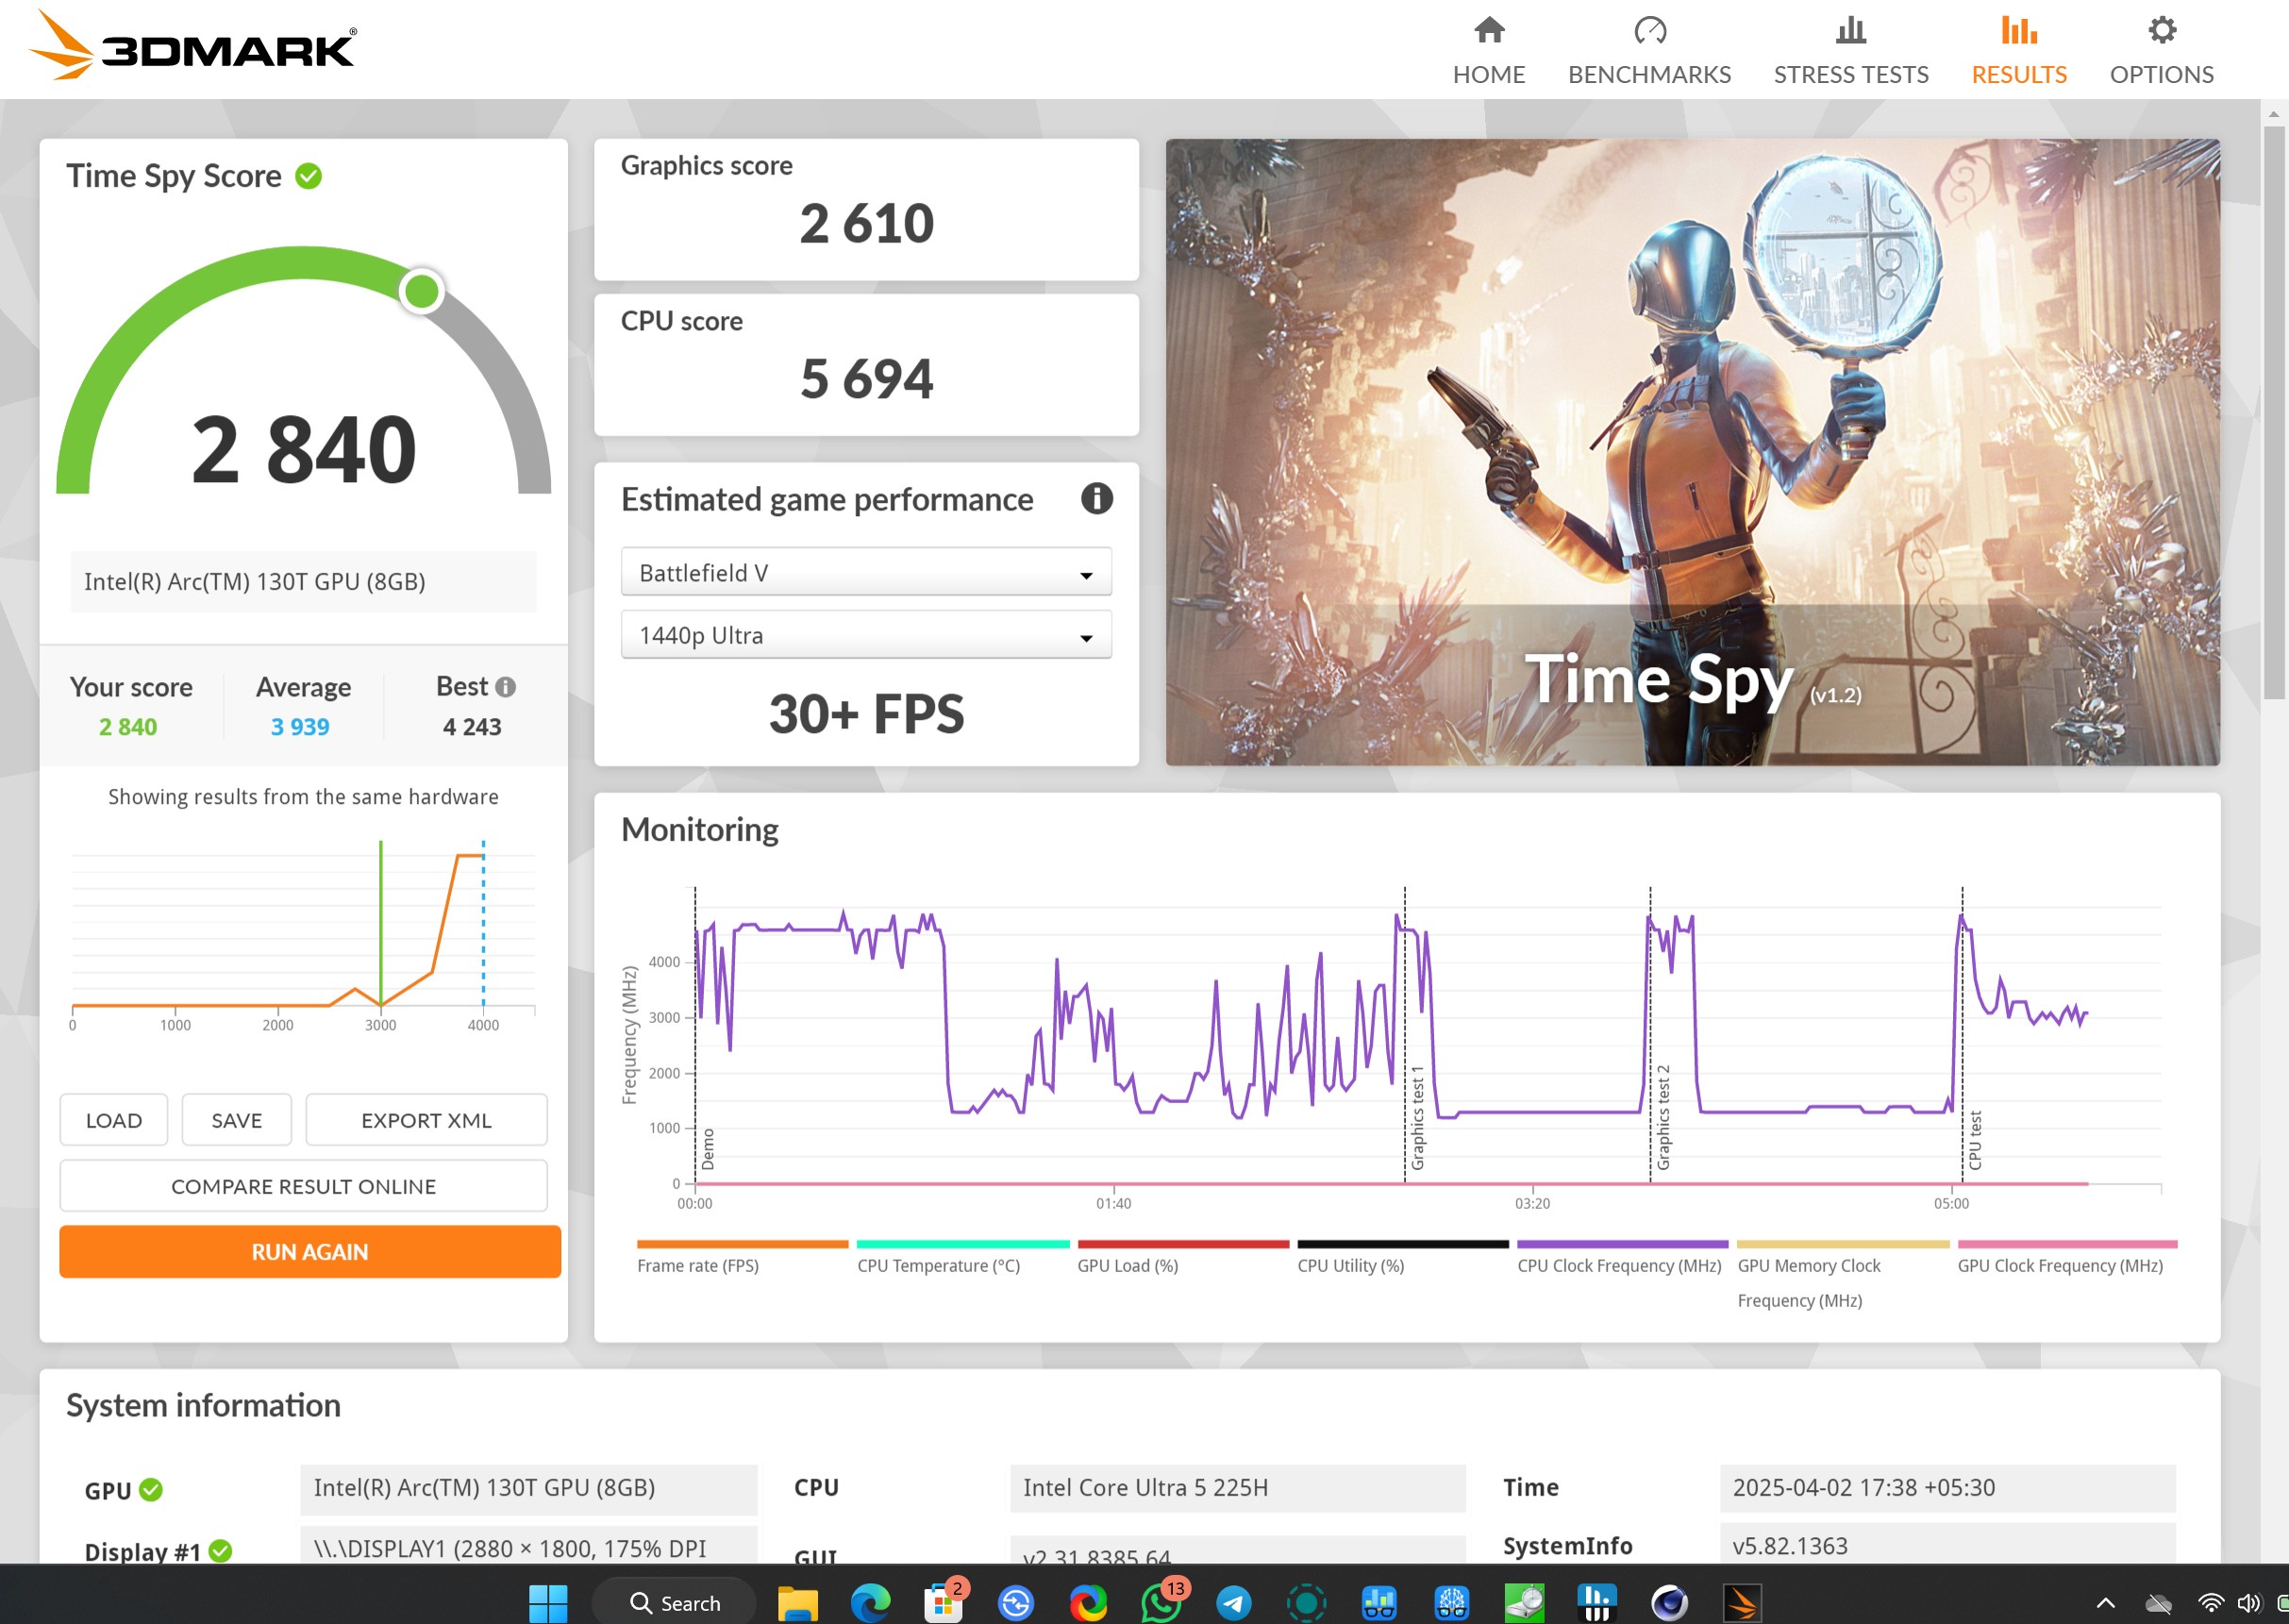Open the blue glasses chart taskbar app
The width and height of the screenshot is (2289, 1624).
tap(1379, 1603)
